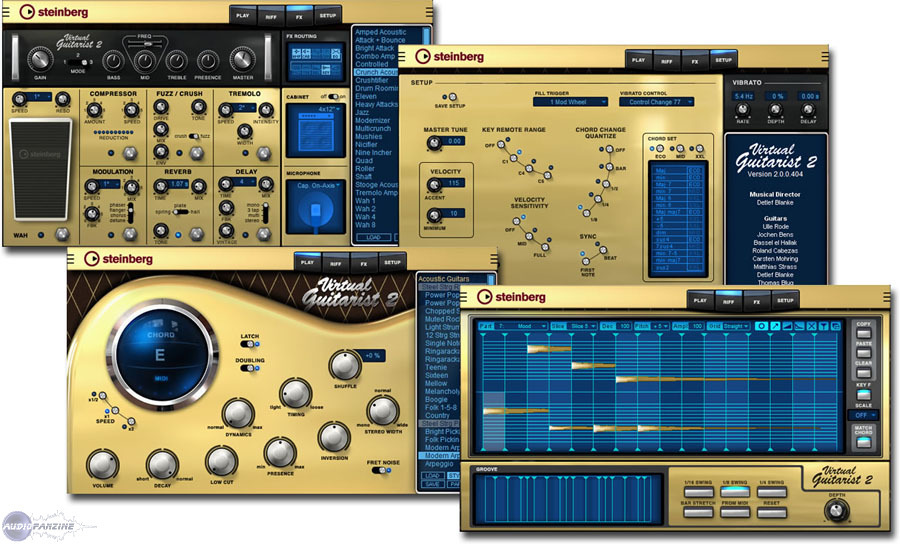Click the Reverb footswitch stomp button
Viewport: 900px width, 544px height.
point(197,234)
